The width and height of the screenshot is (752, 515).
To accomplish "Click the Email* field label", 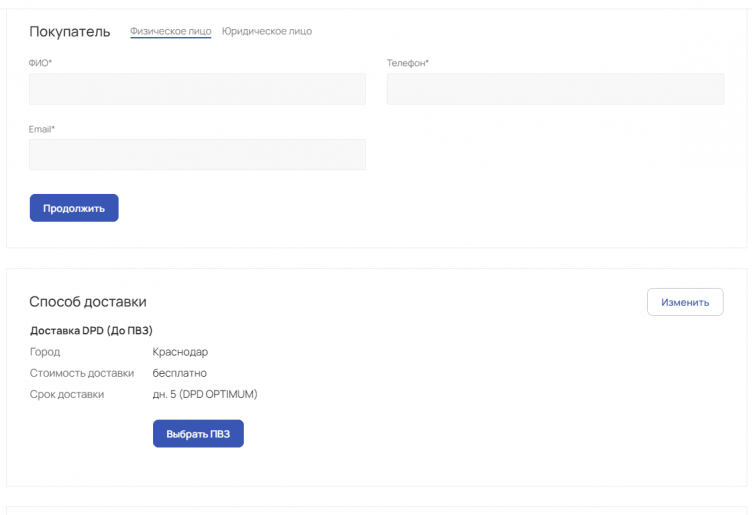I will click(42, 129).
